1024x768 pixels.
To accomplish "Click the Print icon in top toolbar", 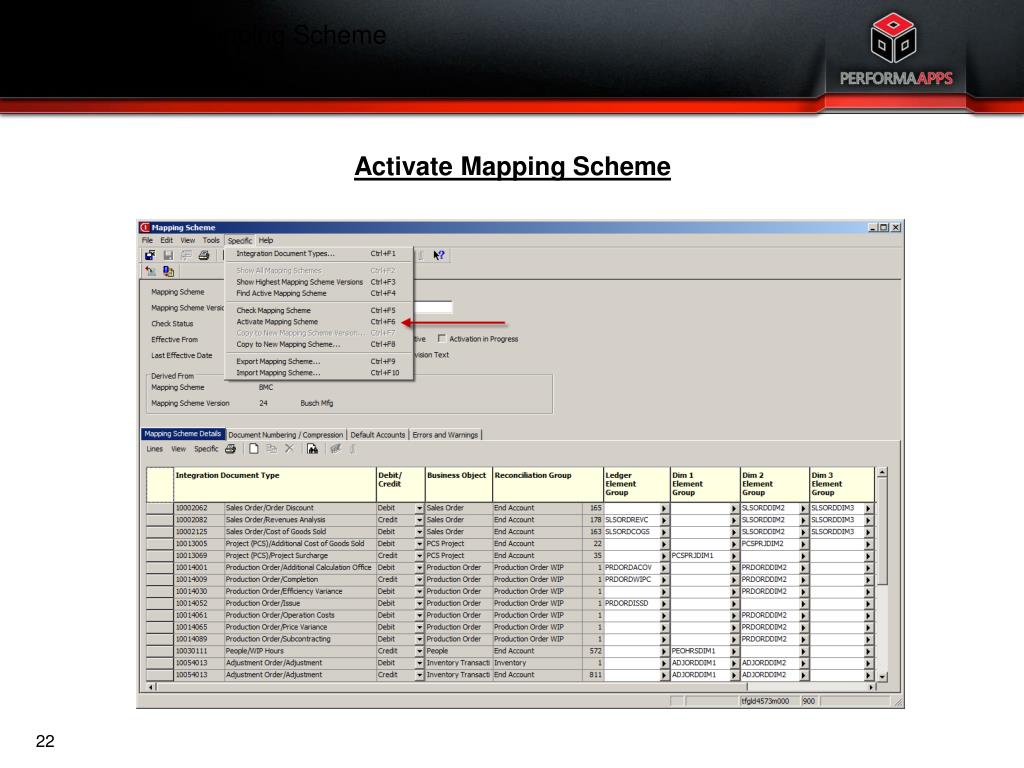I will click(204, 255).
